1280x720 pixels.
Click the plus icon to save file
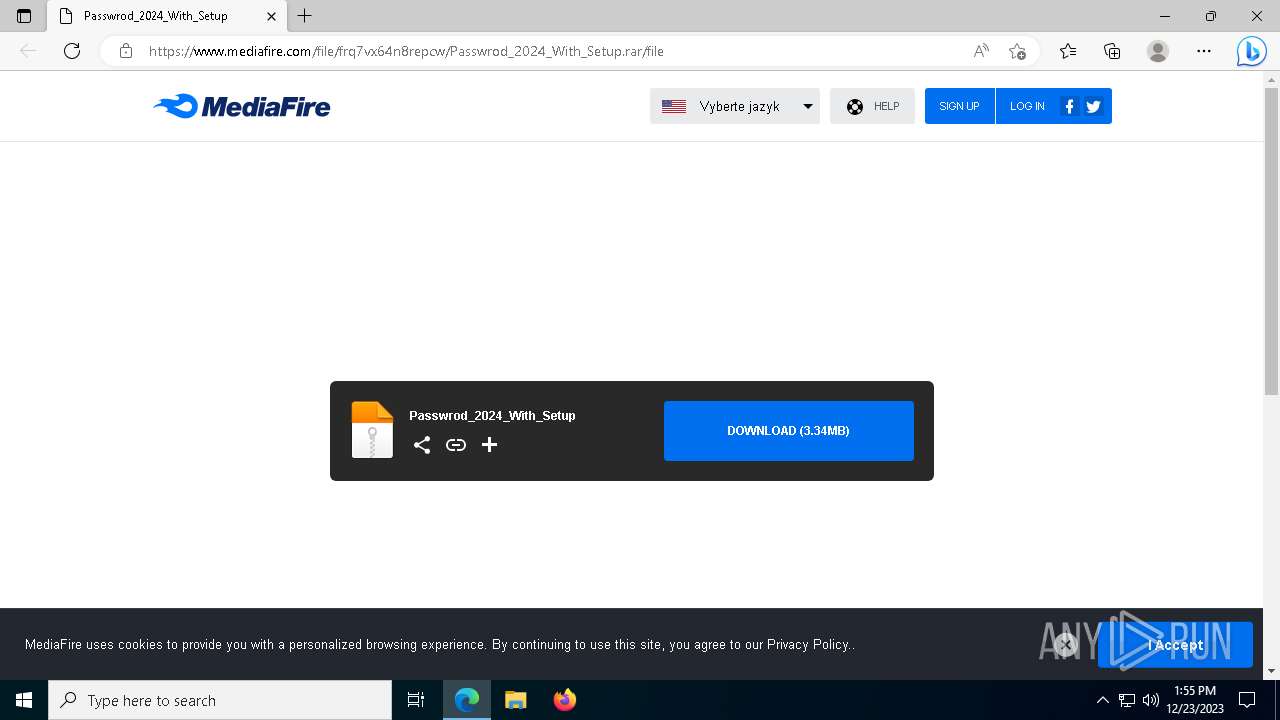click(x=489, y=445)
